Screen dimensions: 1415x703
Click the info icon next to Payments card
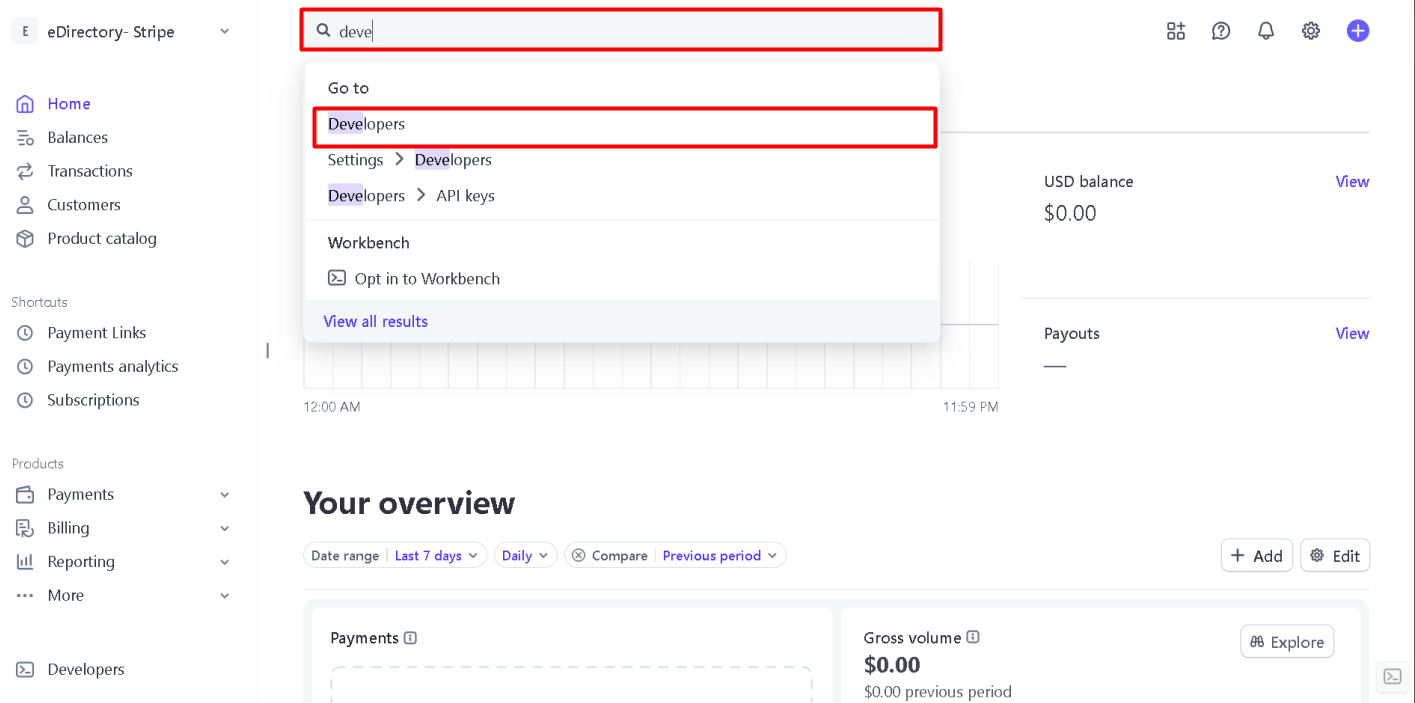(x=410, y=638)
